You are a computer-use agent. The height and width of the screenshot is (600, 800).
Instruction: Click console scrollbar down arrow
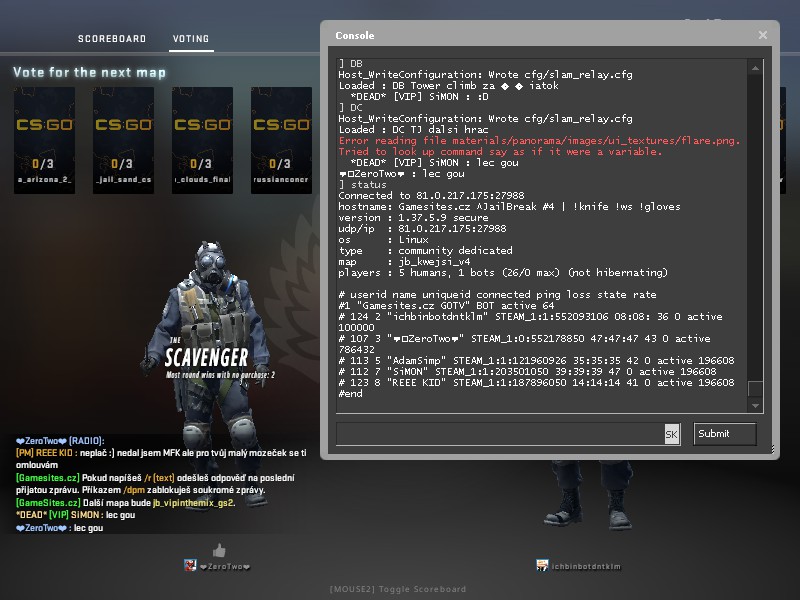click(756, 406)
